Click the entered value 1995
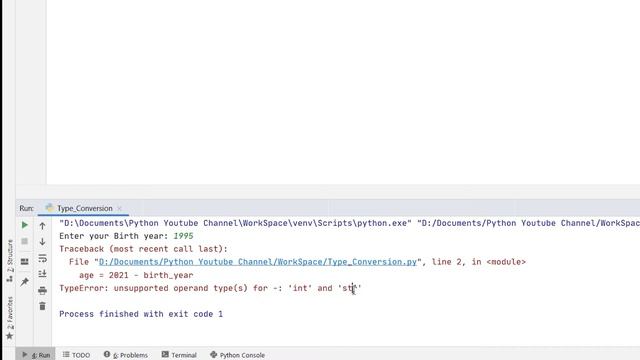The height and width of the screenshot is (360, 640). coord(183,236)
